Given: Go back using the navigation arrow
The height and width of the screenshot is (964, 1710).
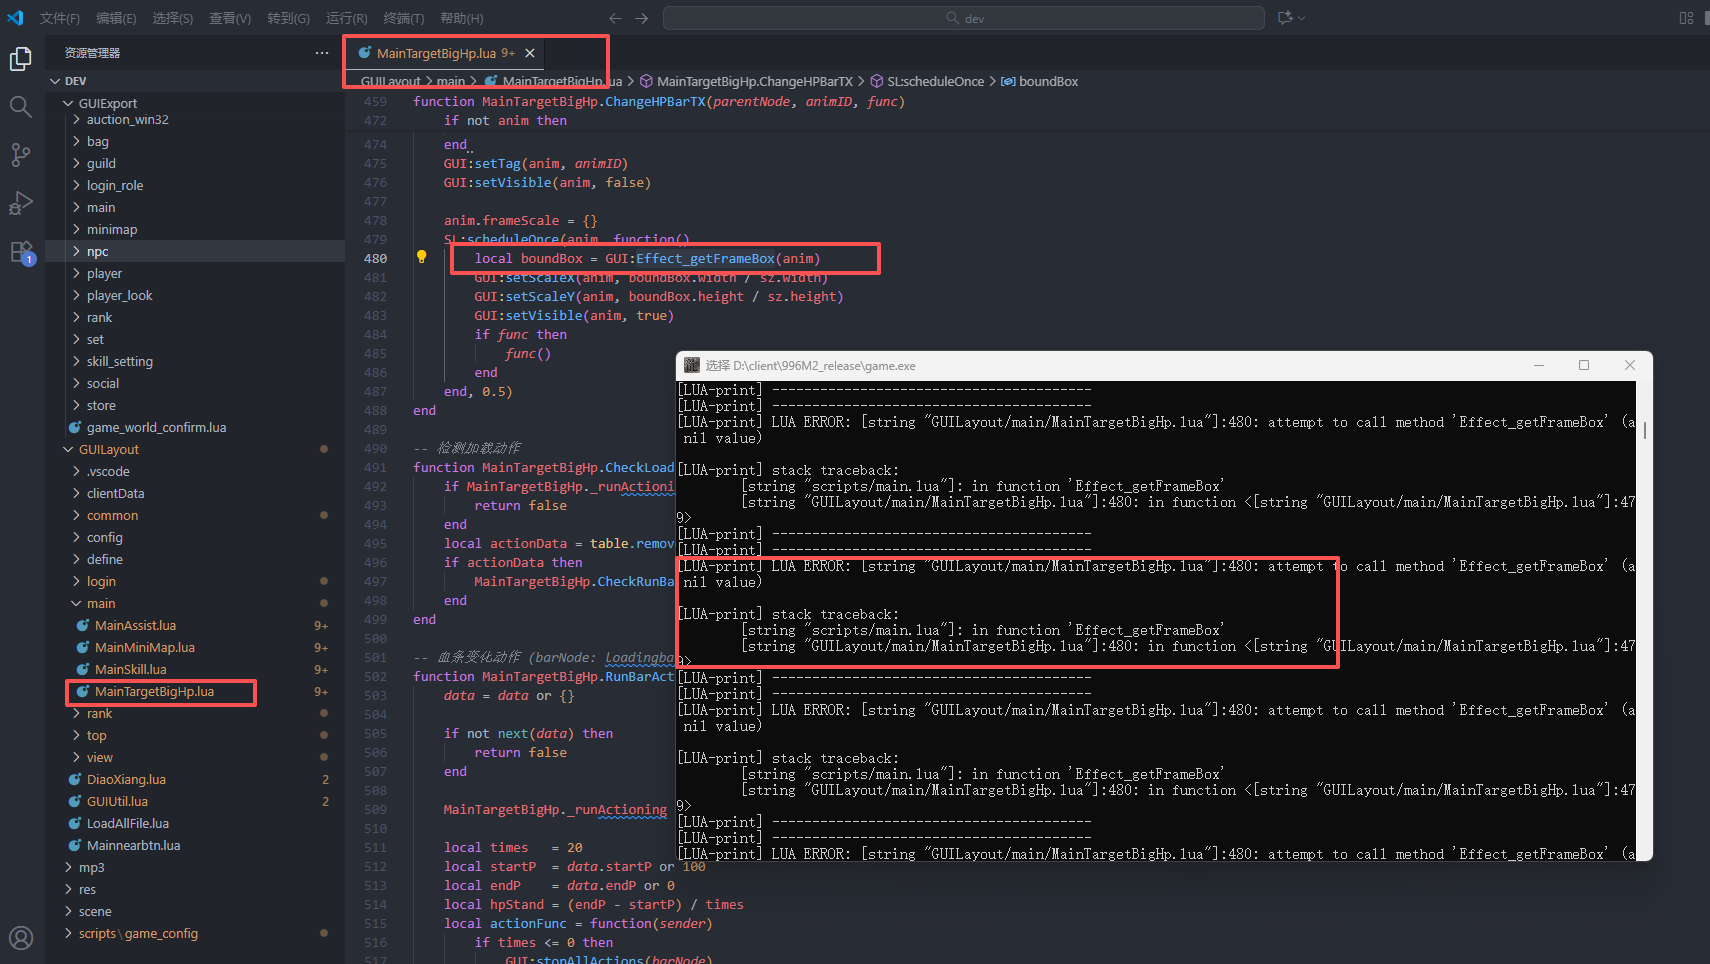Looking at the screenshot, I should point(615,18).
